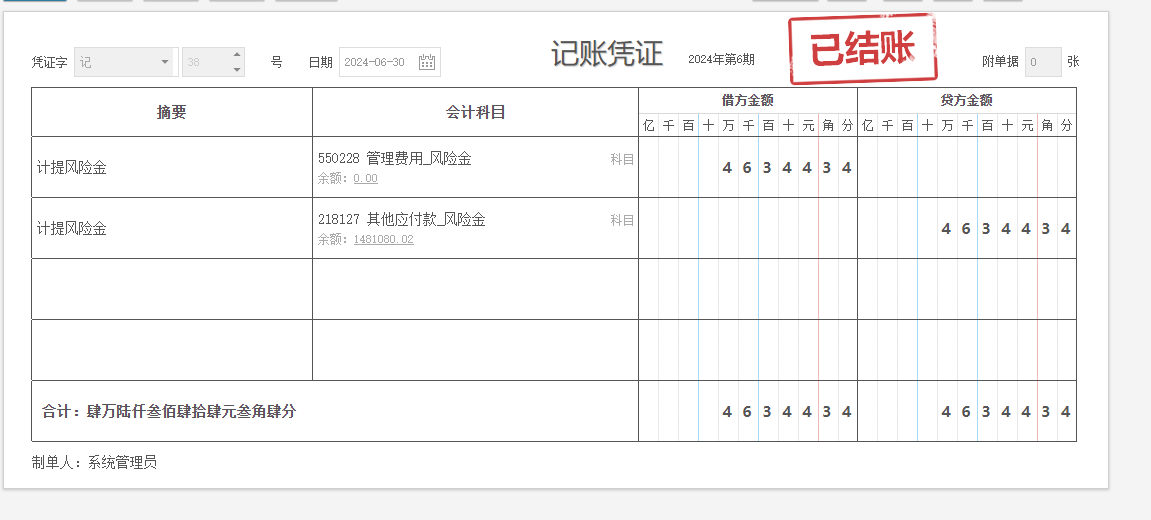Screen dimensions: 1151x520
Task: Click the voucher number field showing 38
Action: tap(206, 62)
